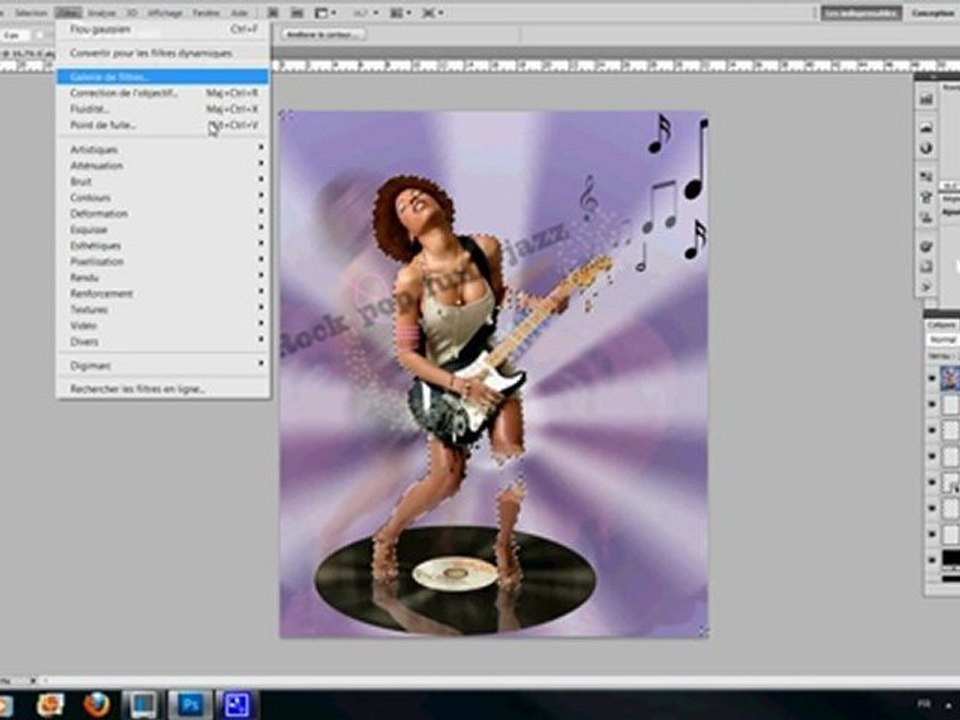Open the page-shaped panel icon in dock

click(926, 266)
